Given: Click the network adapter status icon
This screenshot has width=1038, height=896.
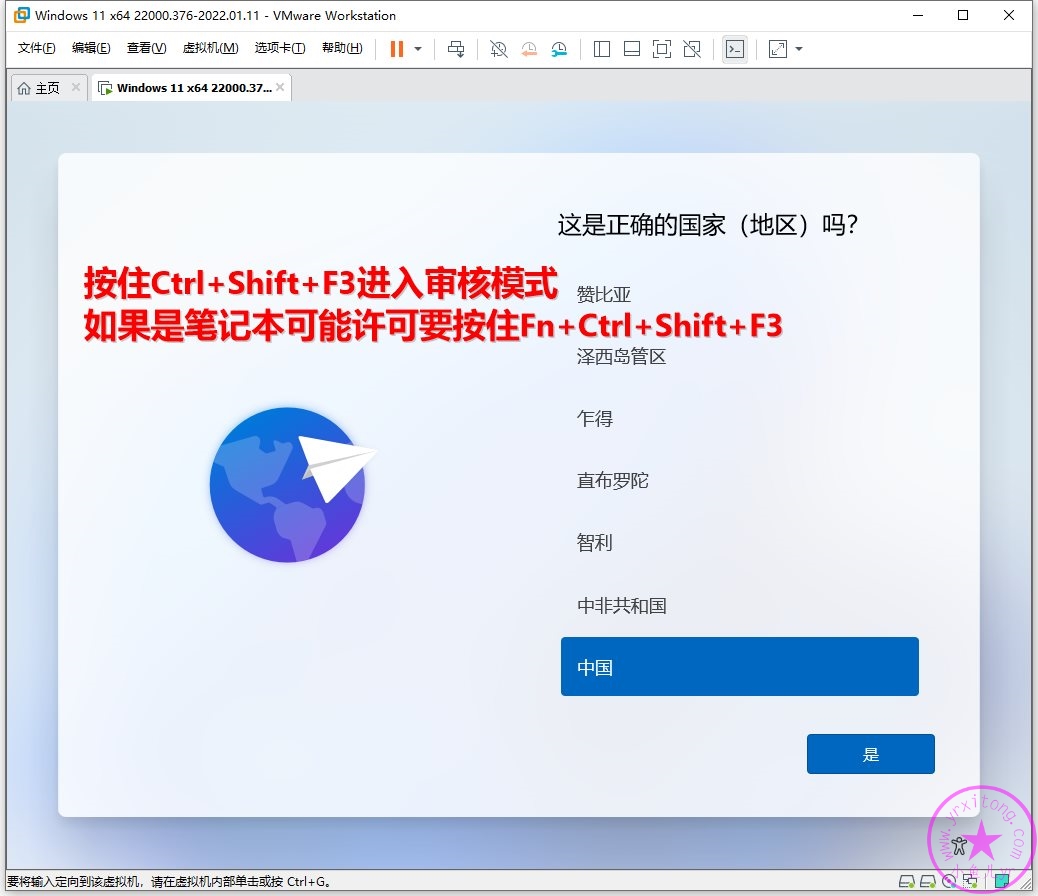Looking at the screenshot, I should 970,881.
